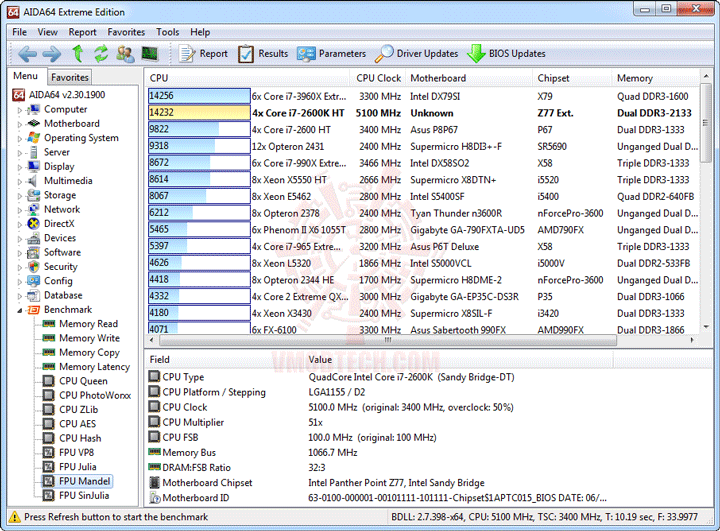This screenshot has height=531, width=720.
Task: Expand the Security tree node
Action: 20,267
